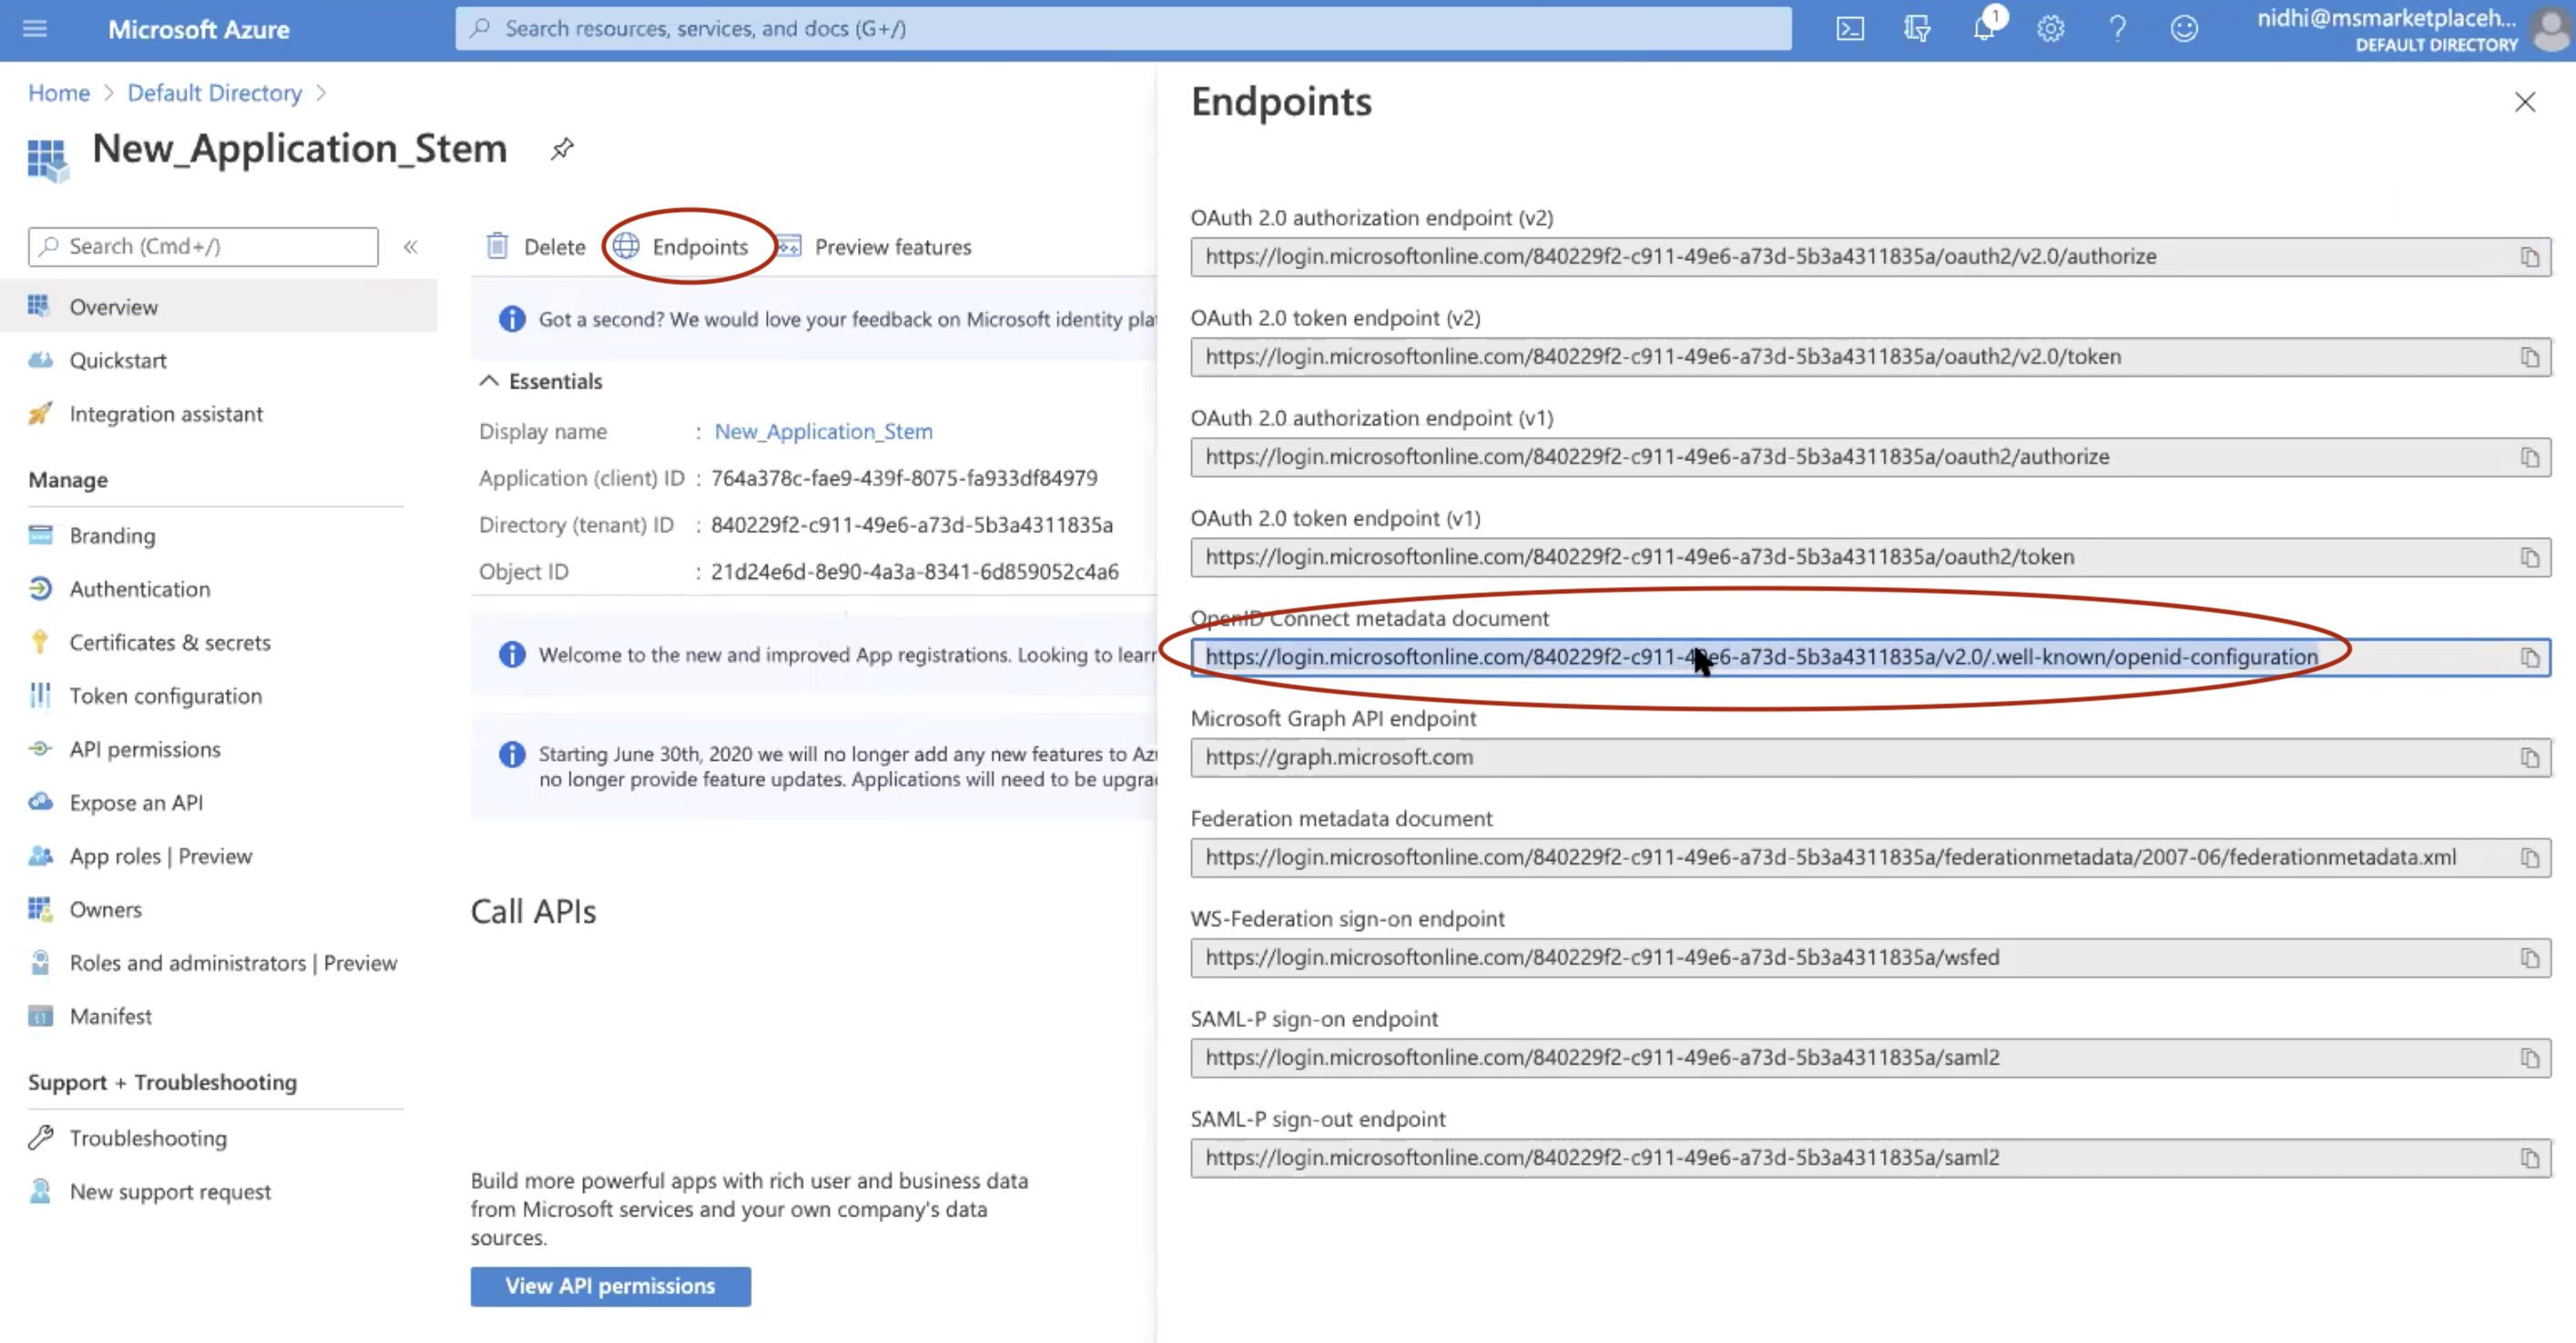The height and width of the screenshot is (1343, 2576).
Task: Select OAuth 2.0 token endpoint (v2) field
Action: click(1870, 357)
